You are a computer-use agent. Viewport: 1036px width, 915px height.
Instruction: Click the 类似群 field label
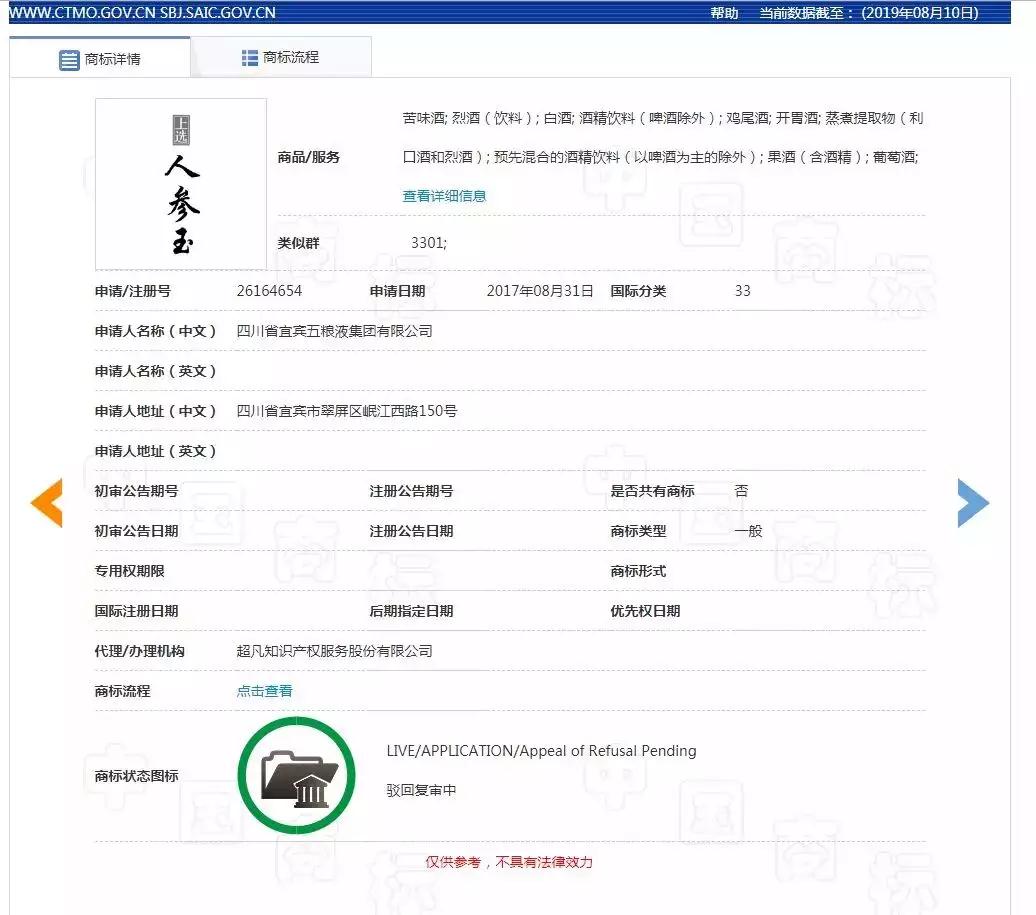tap(299, 243)
